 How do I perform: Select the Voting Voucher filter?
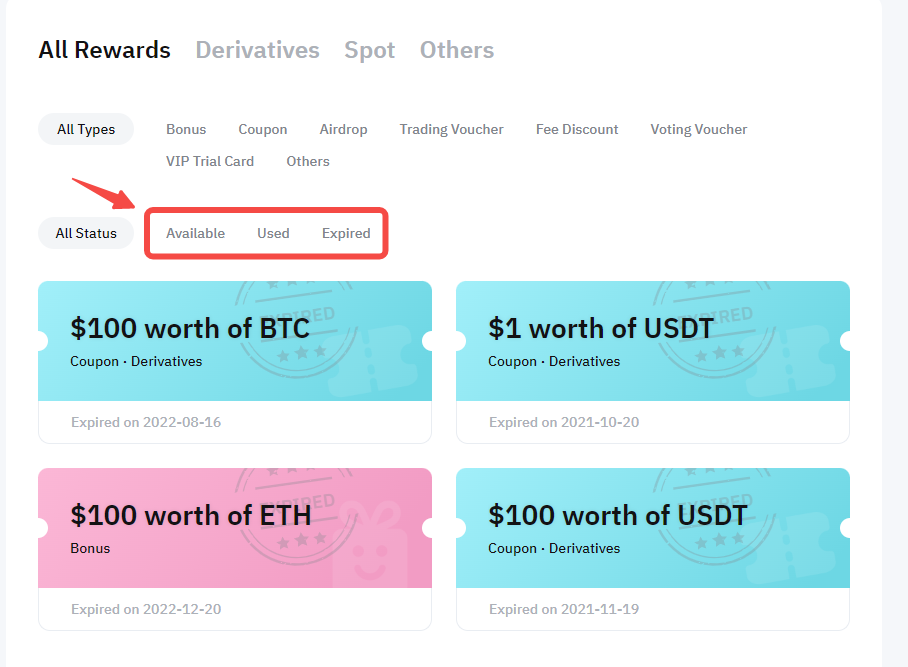[x=698, y=129]
